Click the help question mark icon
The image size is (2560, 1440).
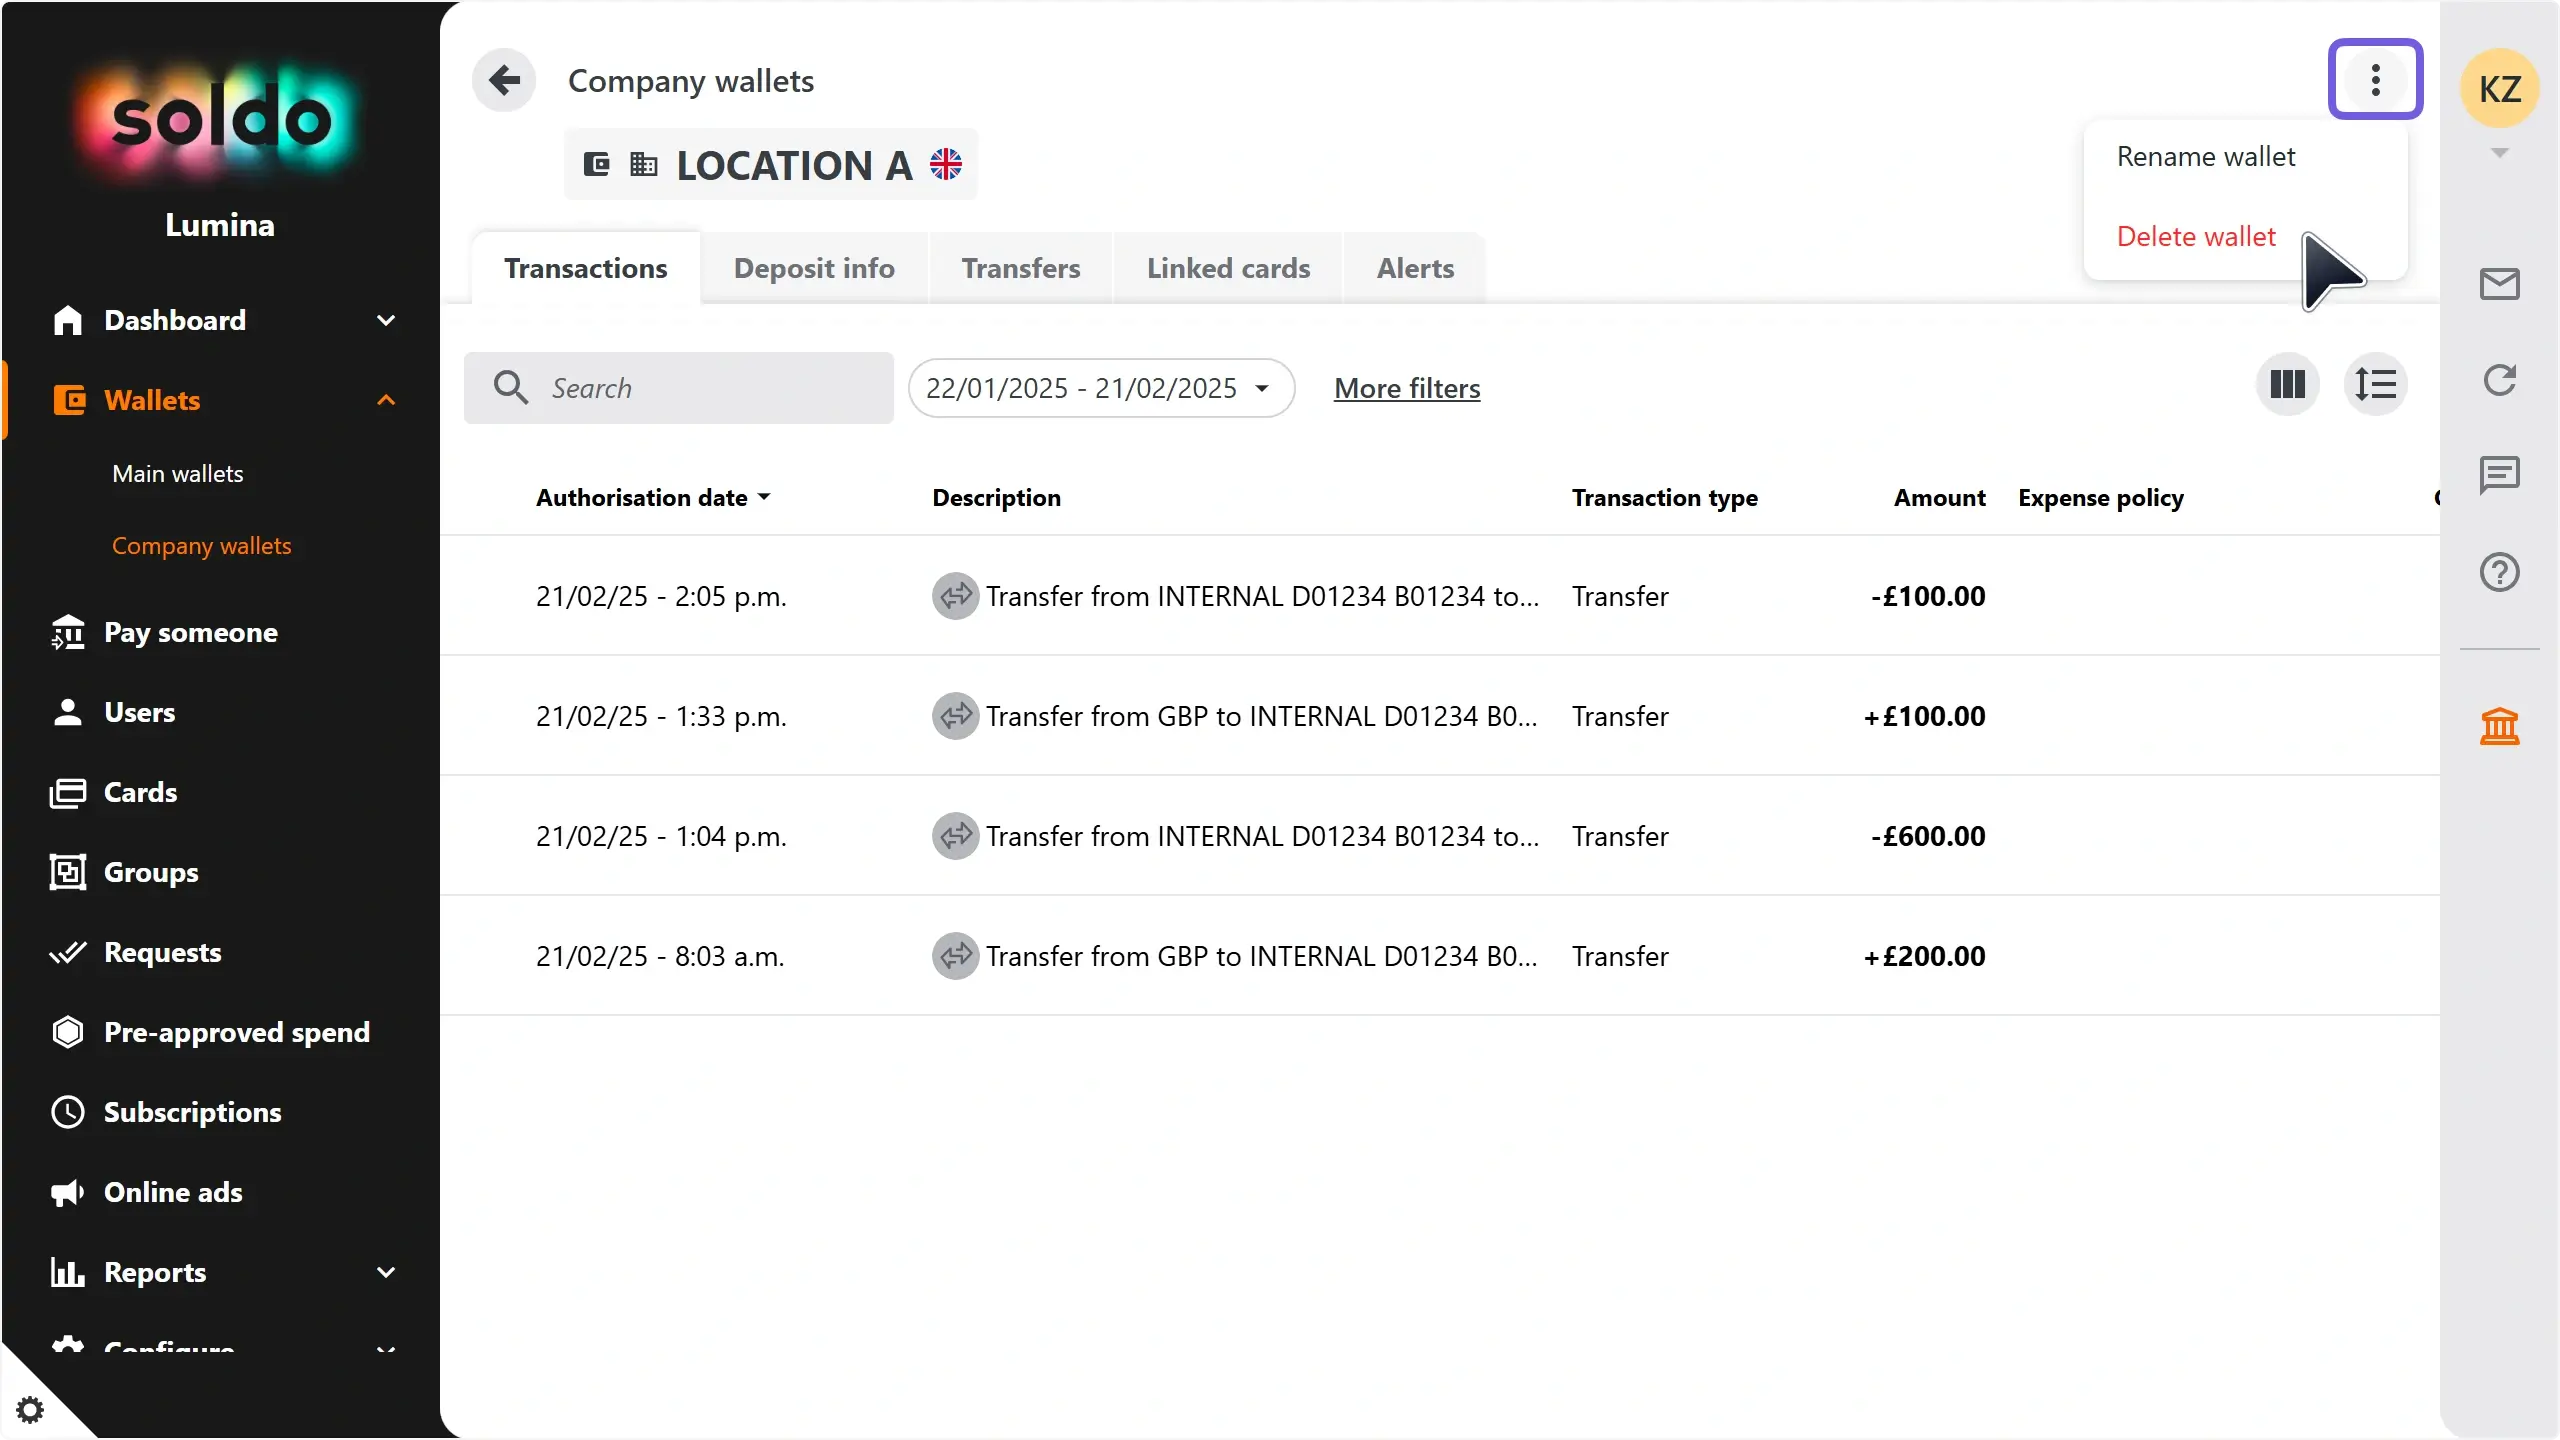click(2499, 572)
